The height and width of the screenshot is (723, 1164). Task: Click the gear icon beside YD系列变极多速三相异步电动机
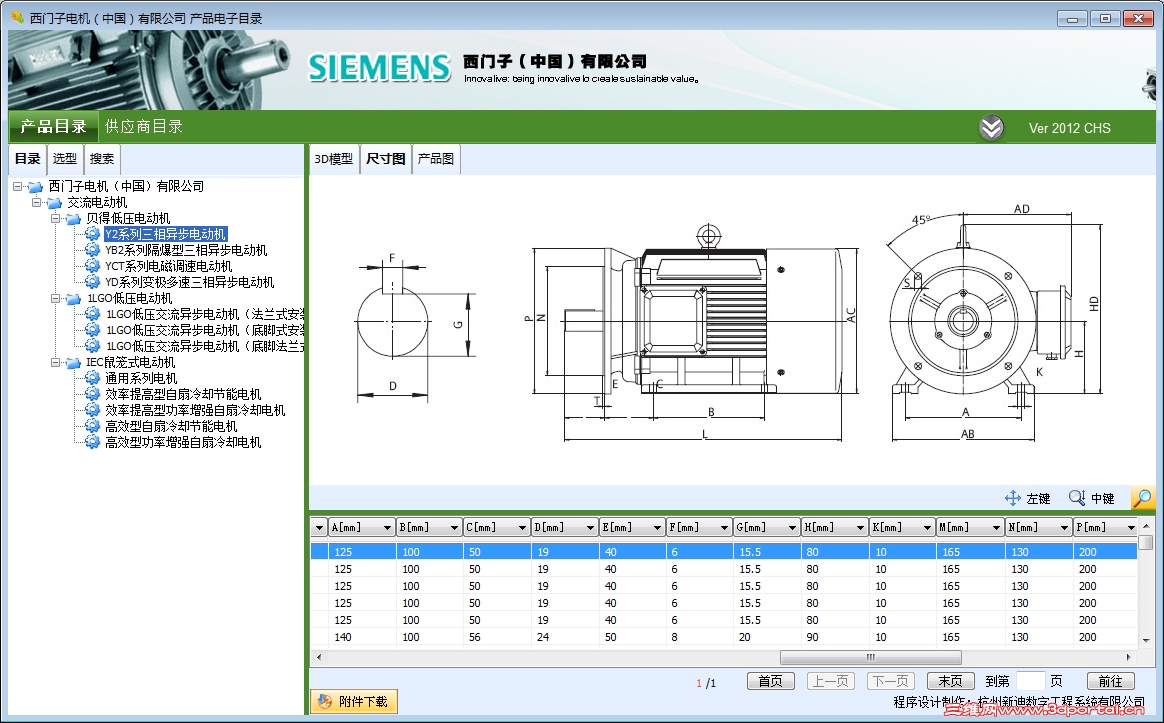(92, 282)
